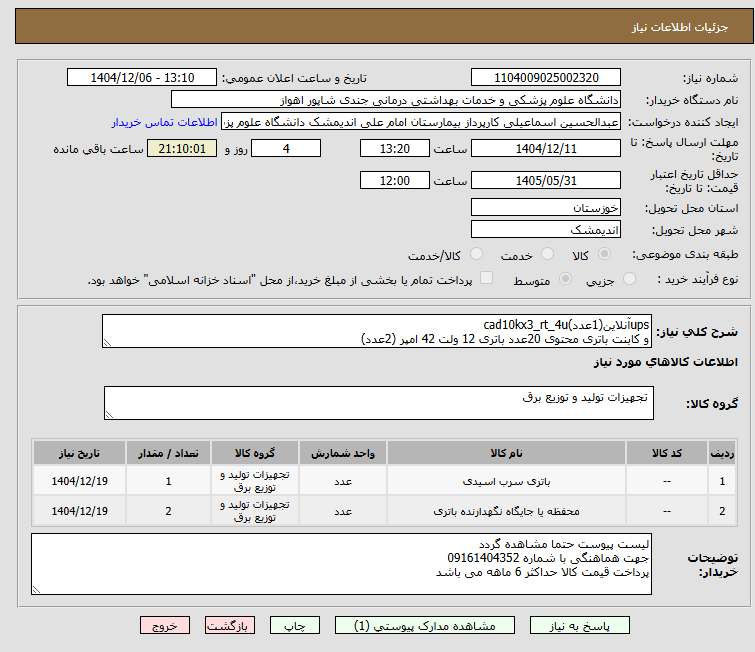Click the request creator name field
Image resolution: width=755 pixels, height=652 pixels.
click(x=421, y=122)
